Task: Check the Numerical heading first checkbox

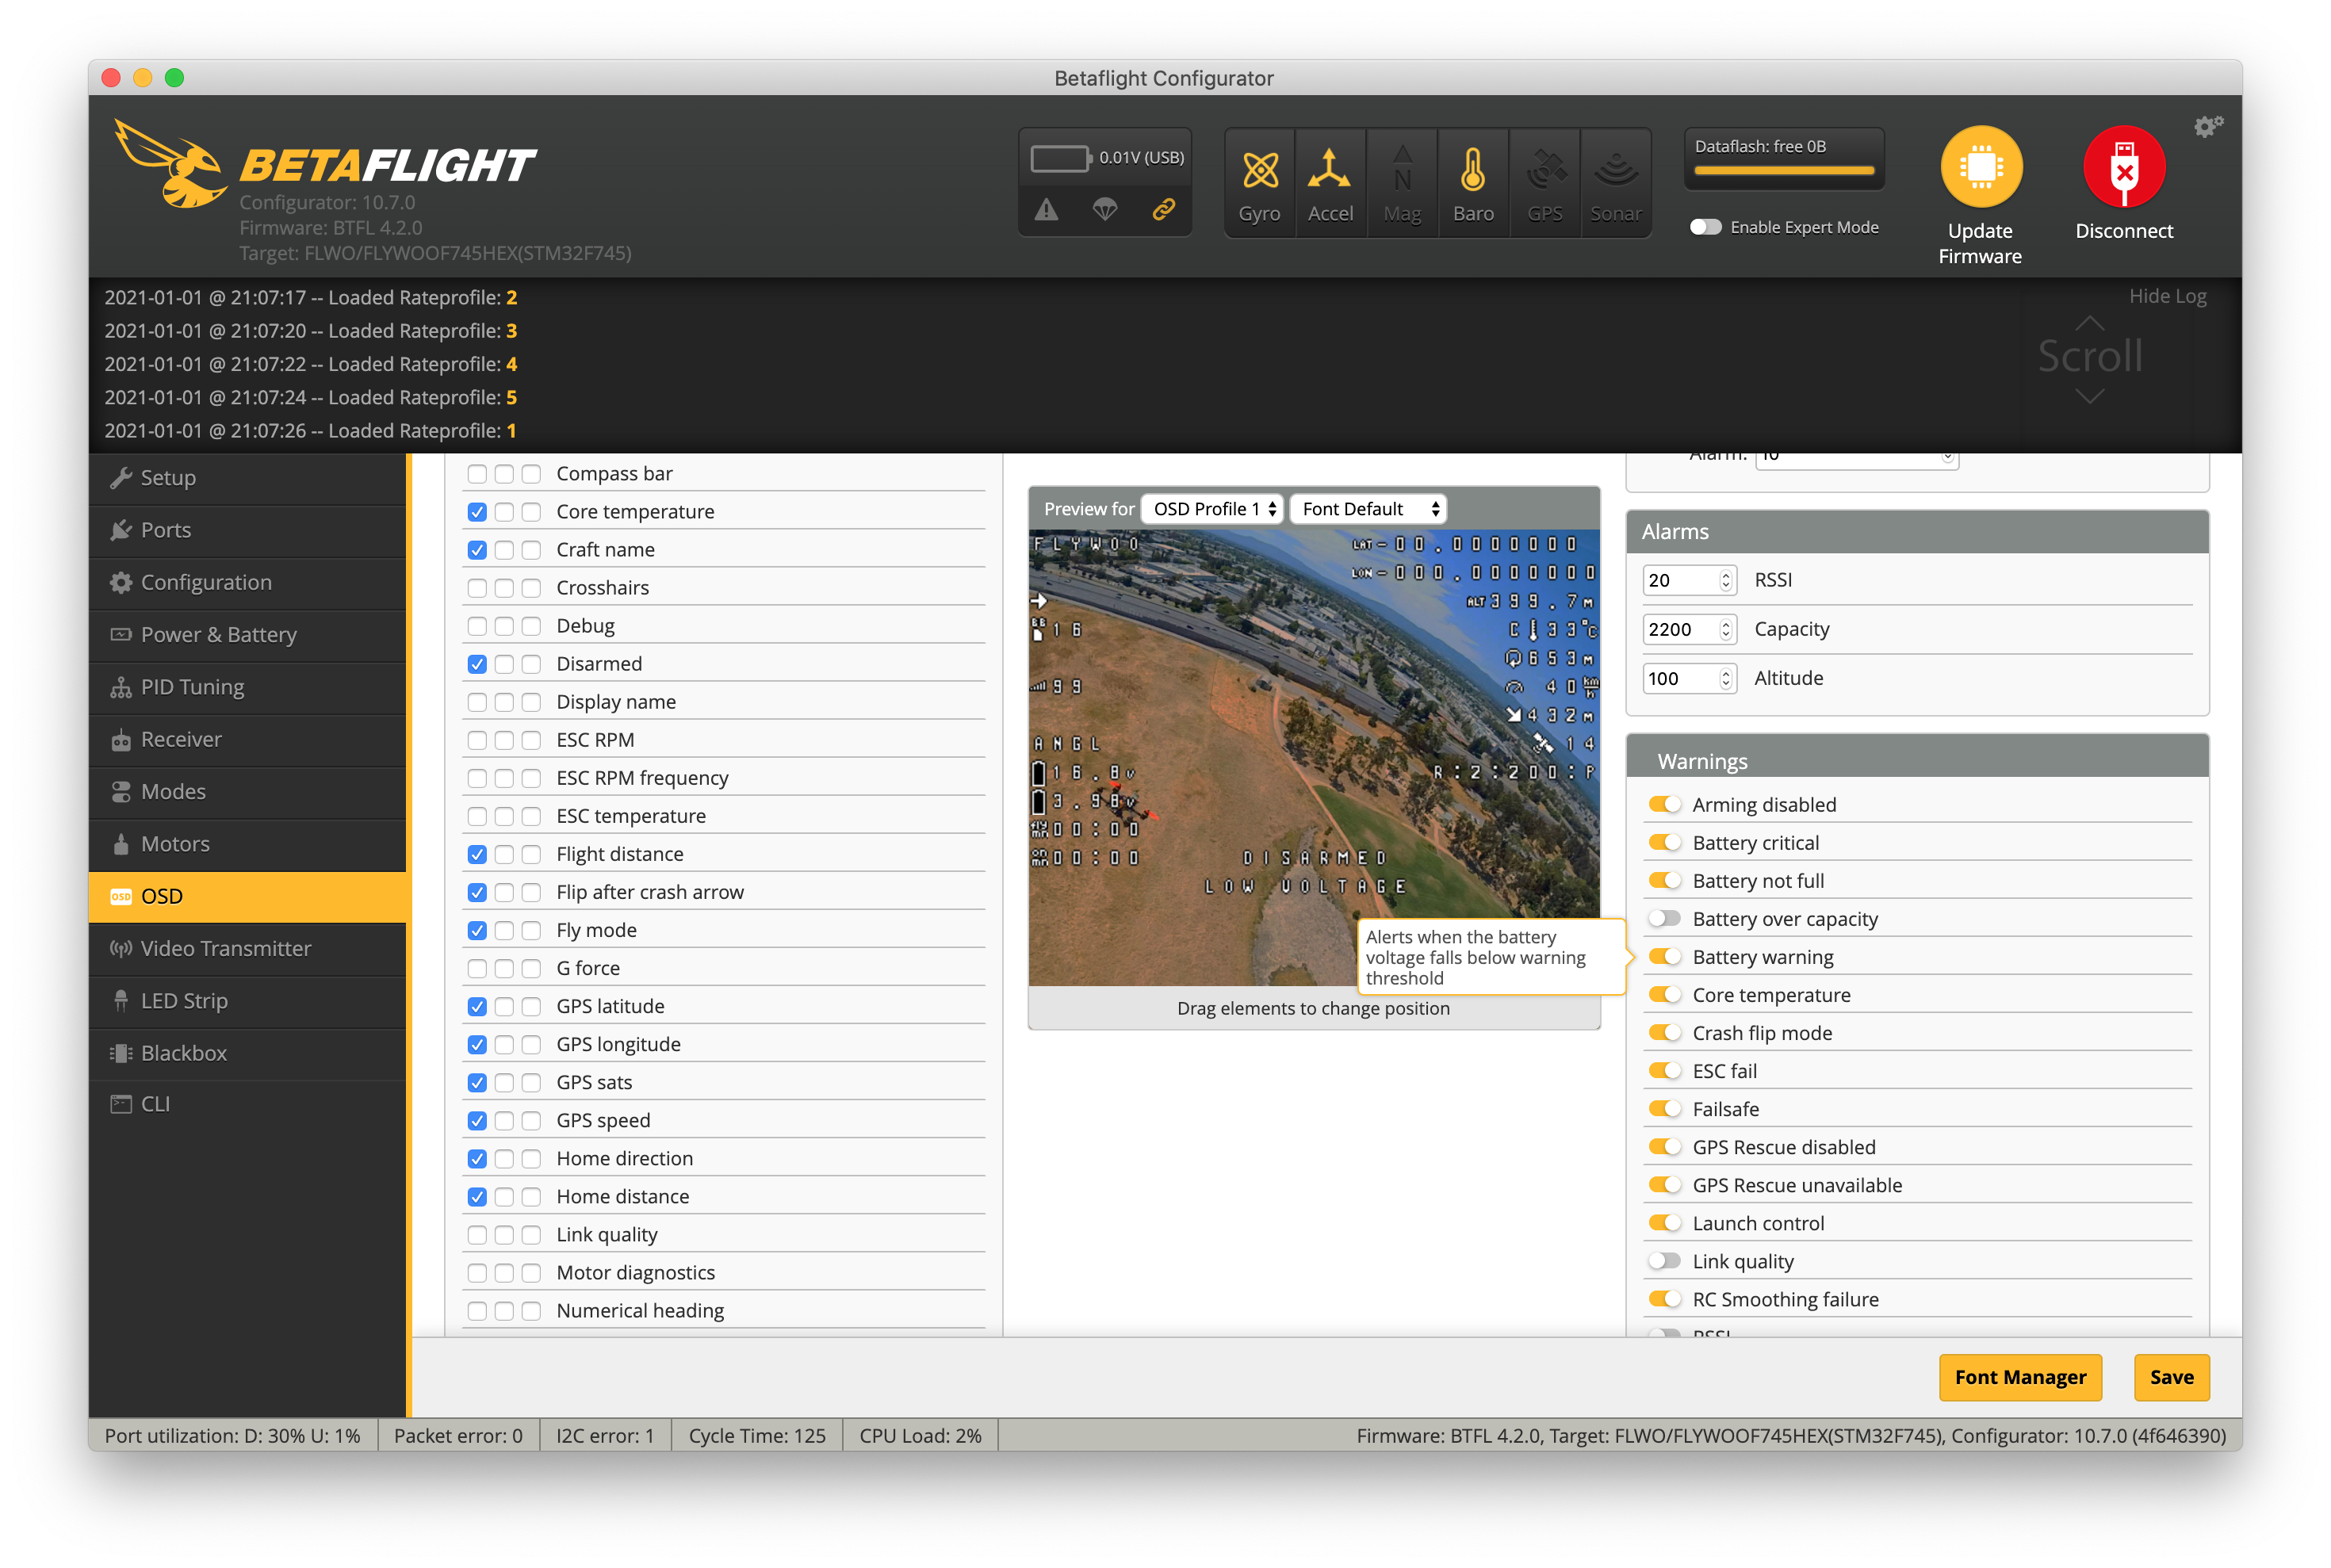Action: (x=477, y=1311)
